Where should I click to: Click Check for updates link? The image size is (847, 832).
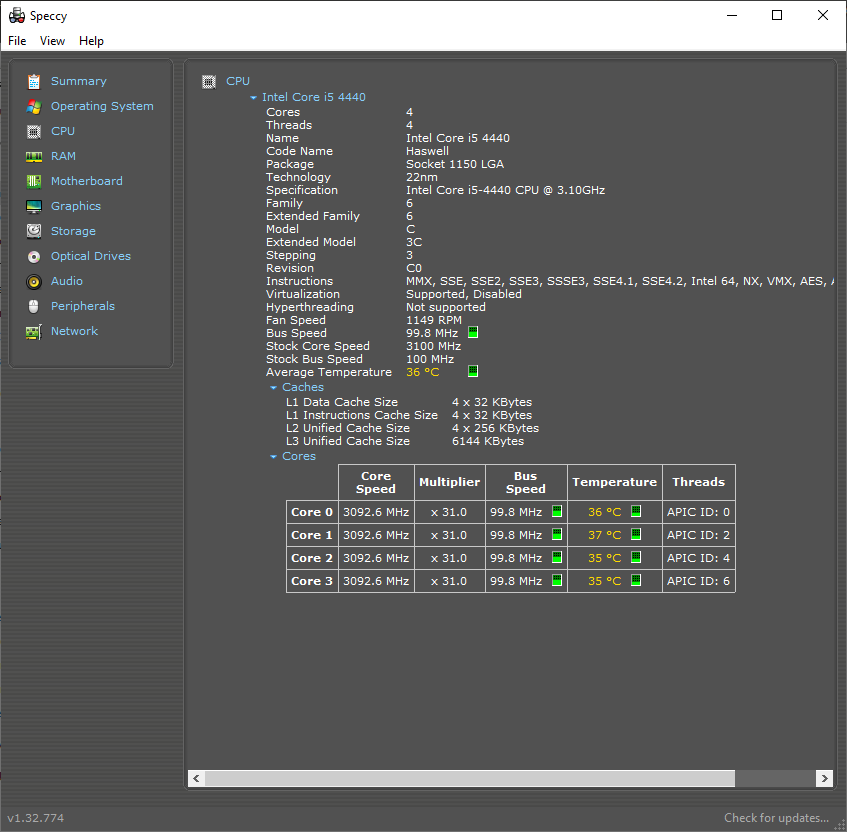click(776, 818)
